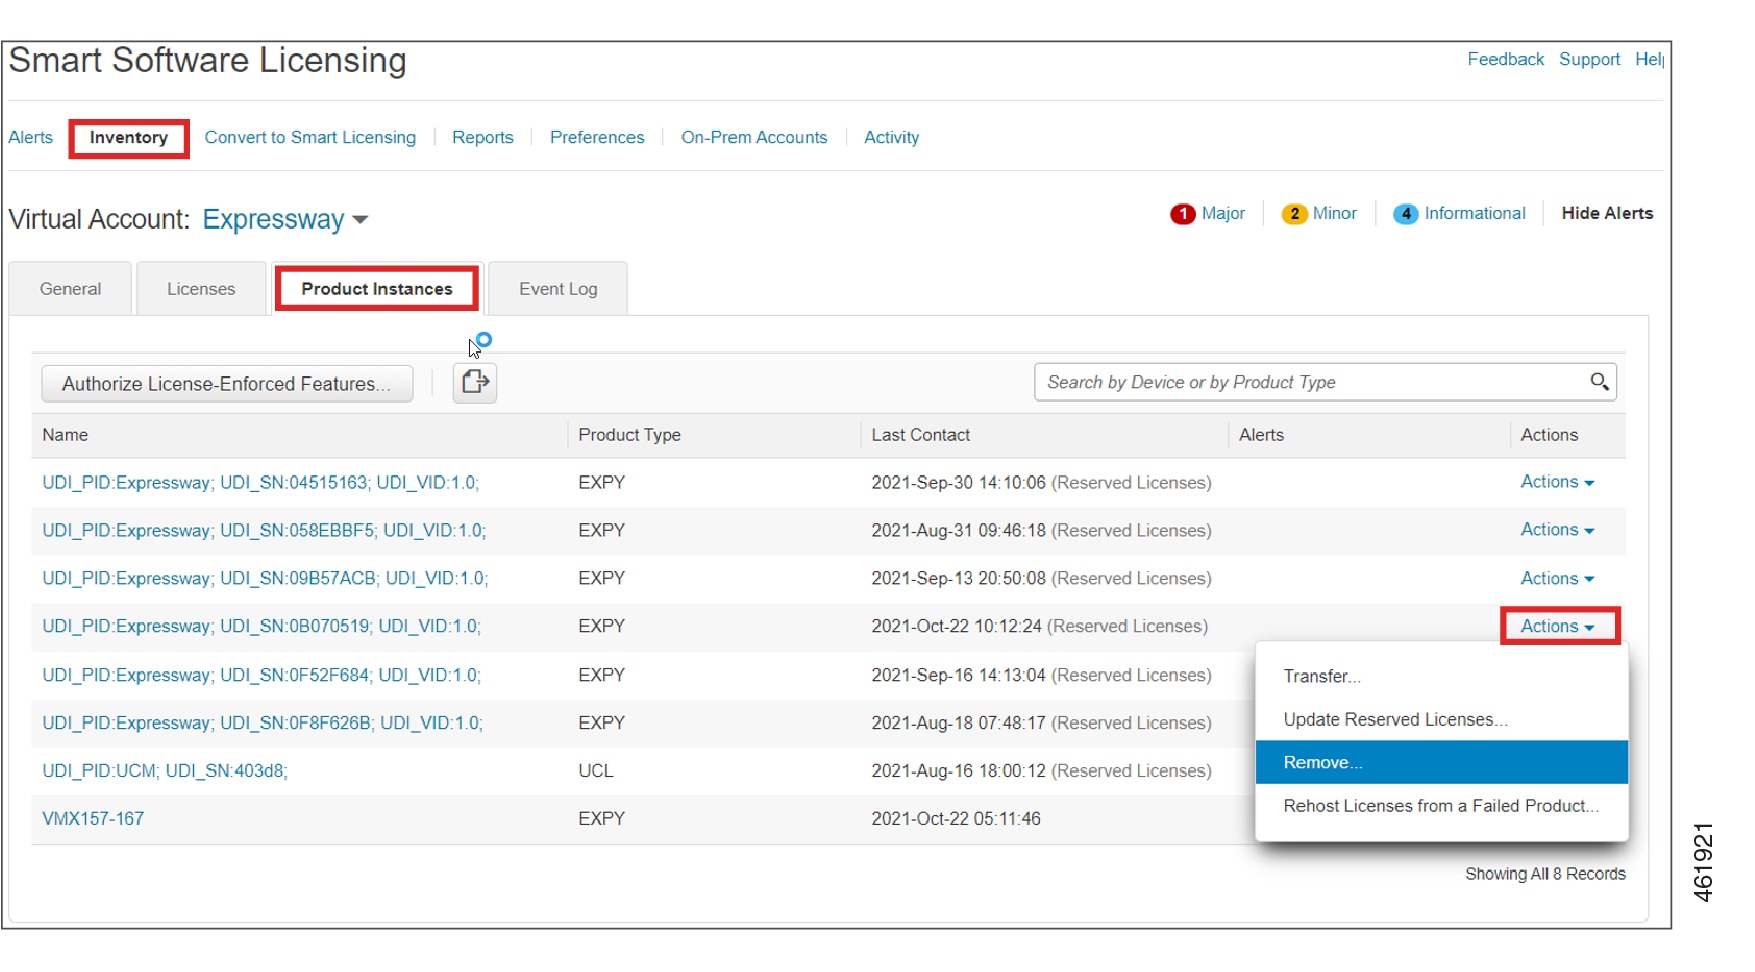Screen dimensions: 1755x972
Task: Click the Support link
Action: point(1589,60)
